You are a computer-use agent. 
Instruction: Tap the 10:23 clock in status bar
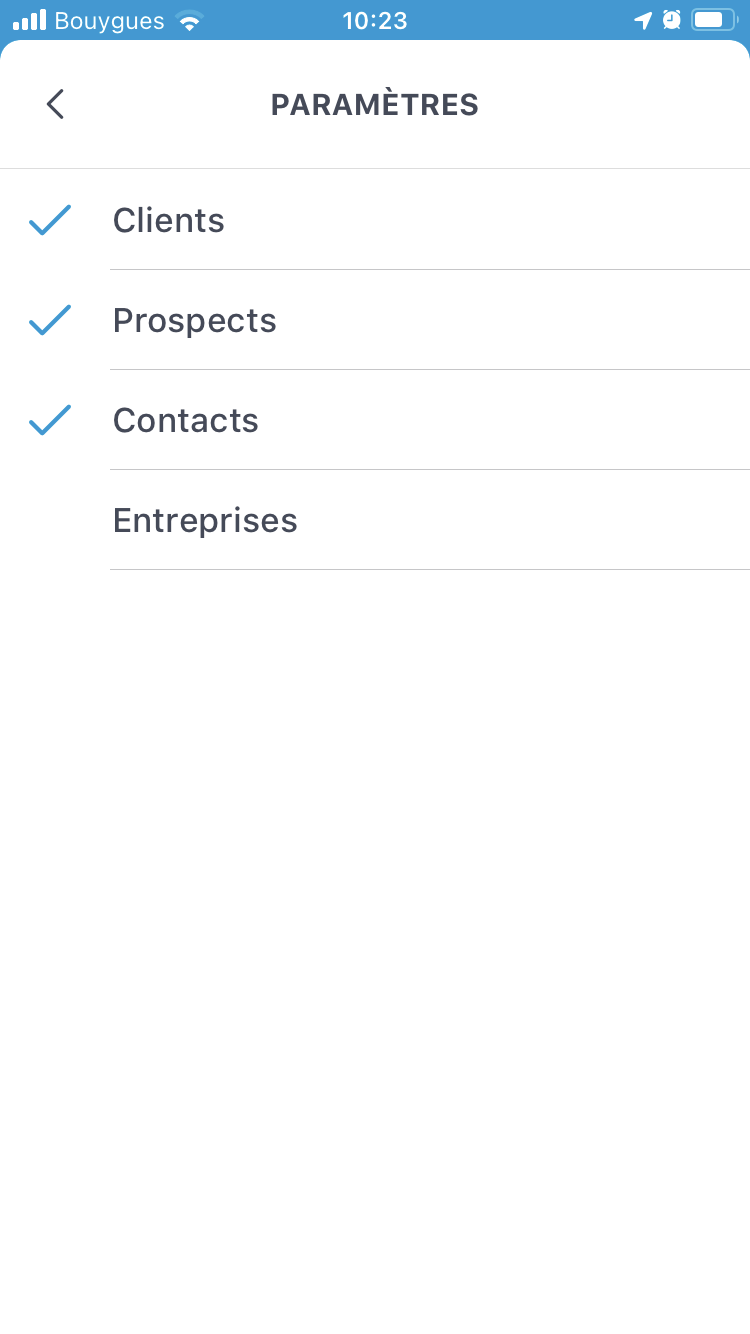click(x=375, y=20)
